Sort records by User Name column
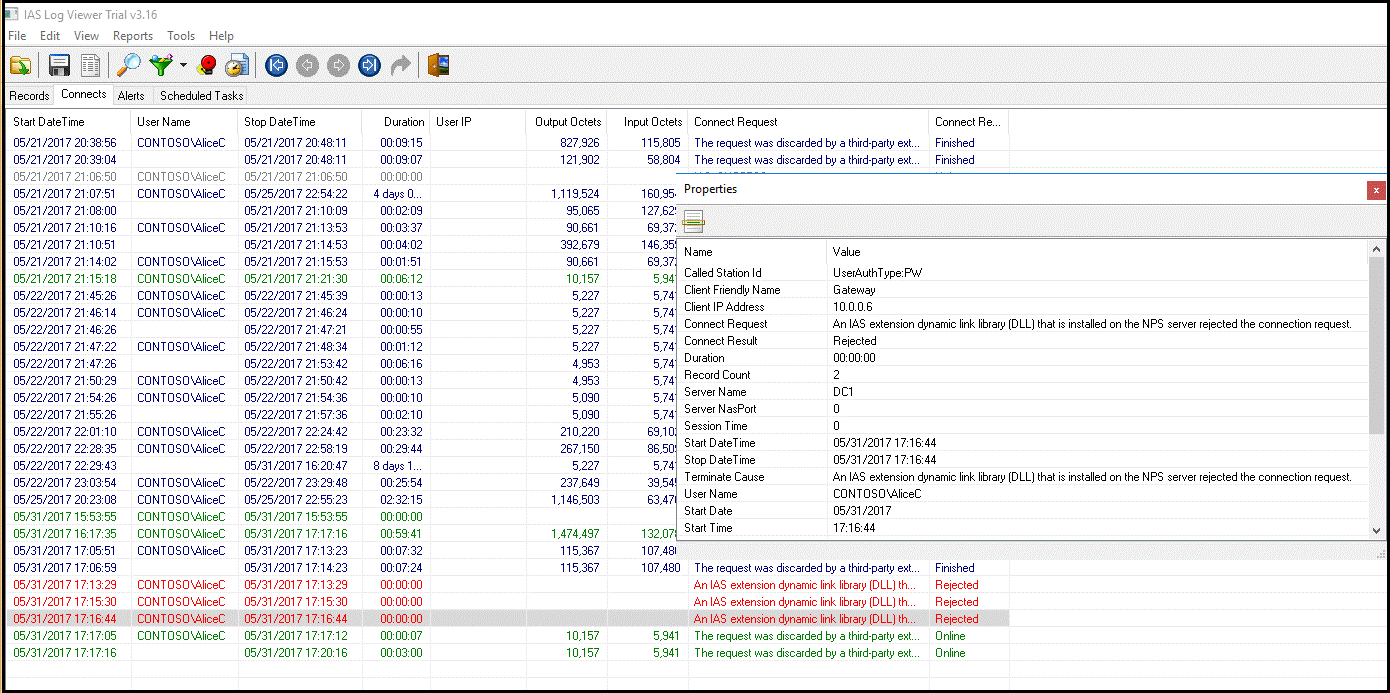1390x693 pixels. (x=163, y=121)
